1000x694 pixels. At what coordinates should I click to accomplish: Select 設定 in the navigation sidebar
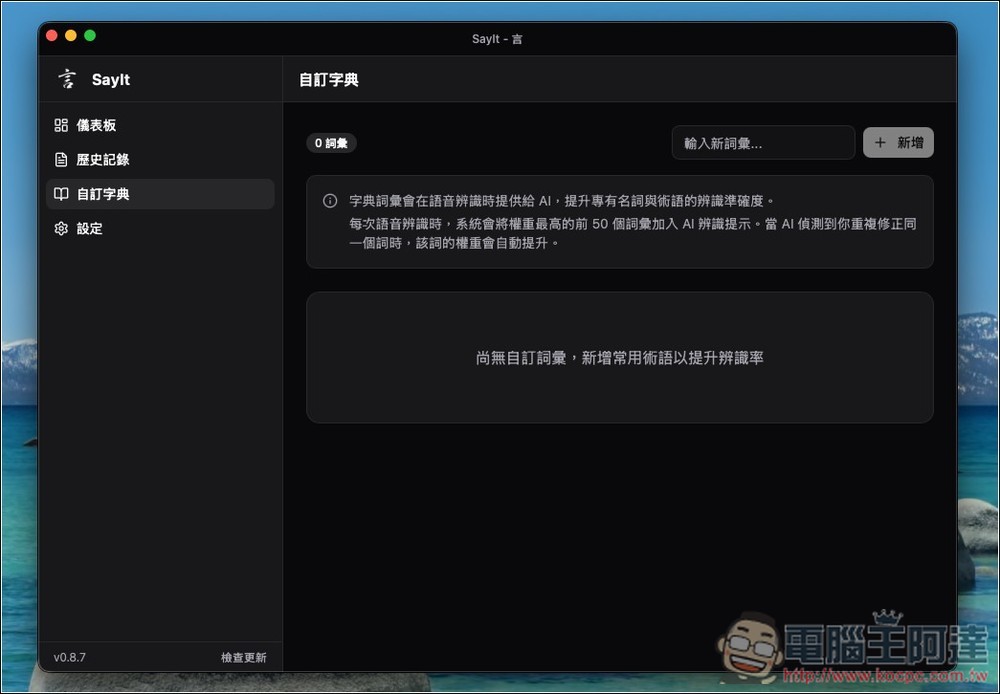tap(88, 228)
